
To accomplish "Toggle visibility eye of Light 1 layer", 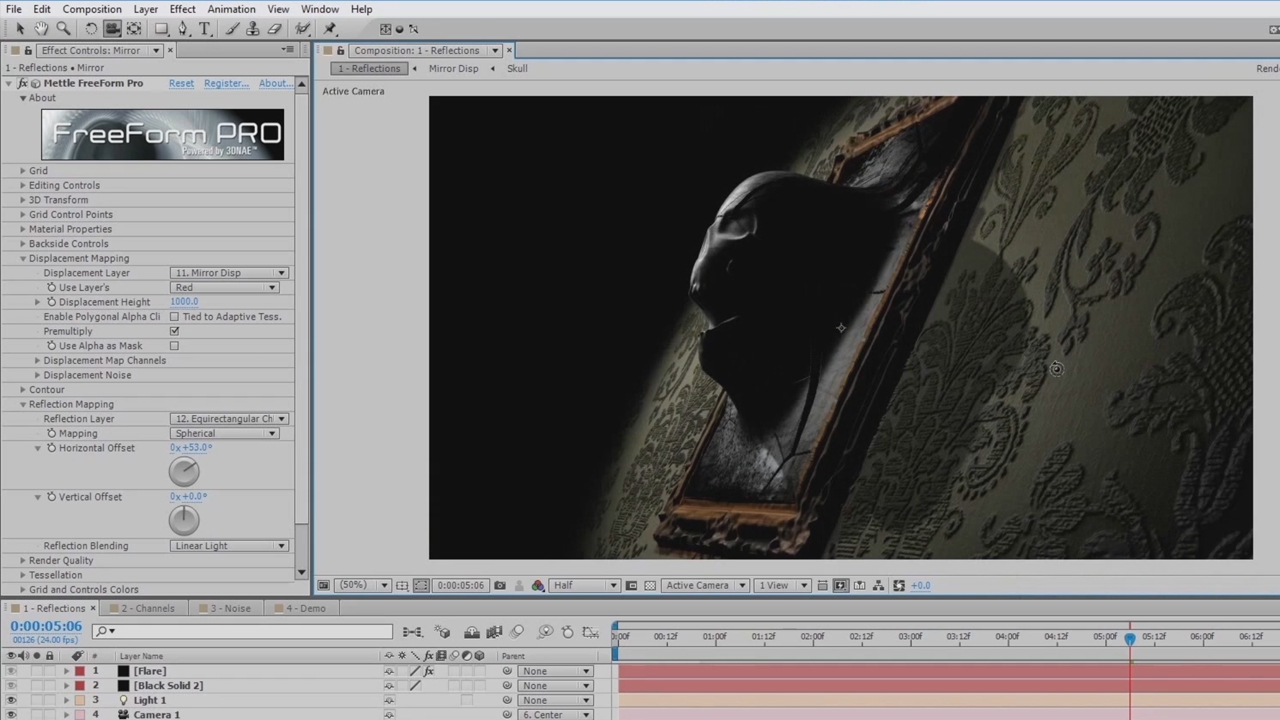I will click(x=11, y=700).
